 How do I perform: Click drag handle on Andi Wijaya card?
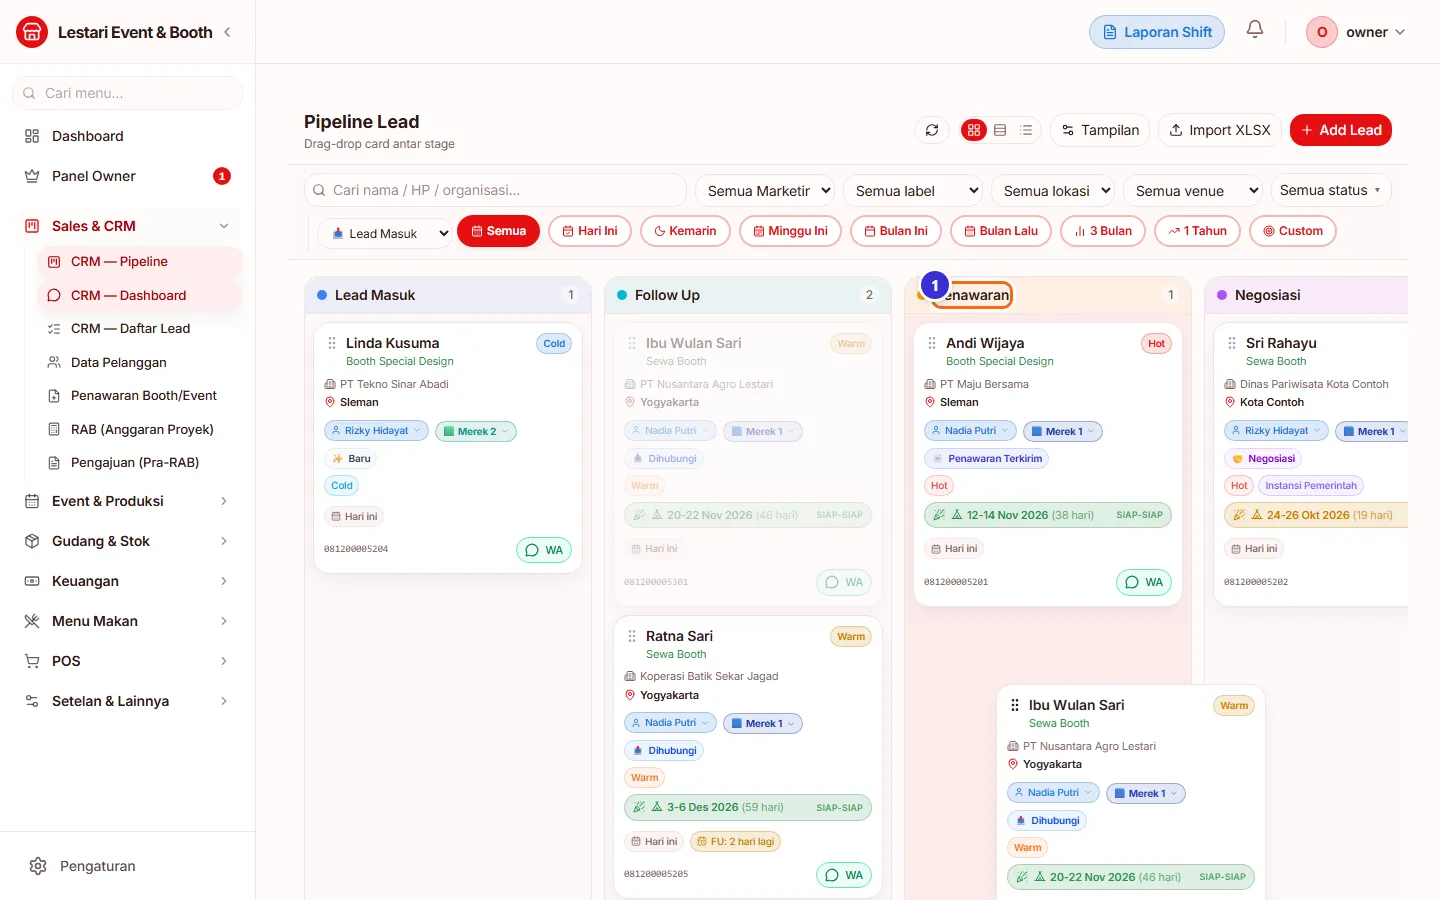click(932, 343)
